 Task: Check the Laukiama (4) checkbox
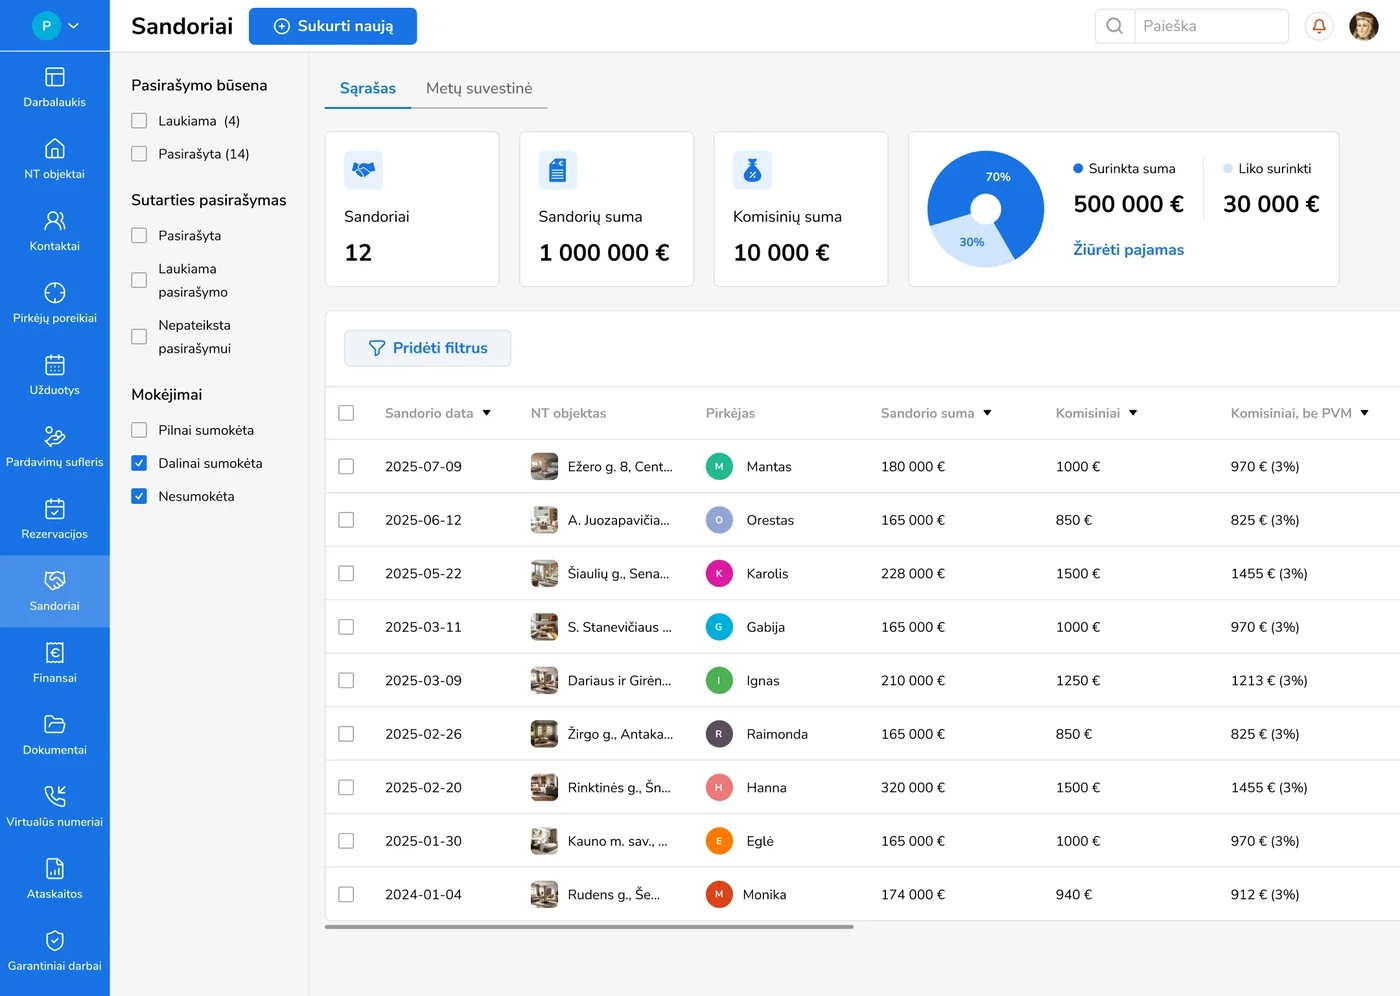click(139, 121)
